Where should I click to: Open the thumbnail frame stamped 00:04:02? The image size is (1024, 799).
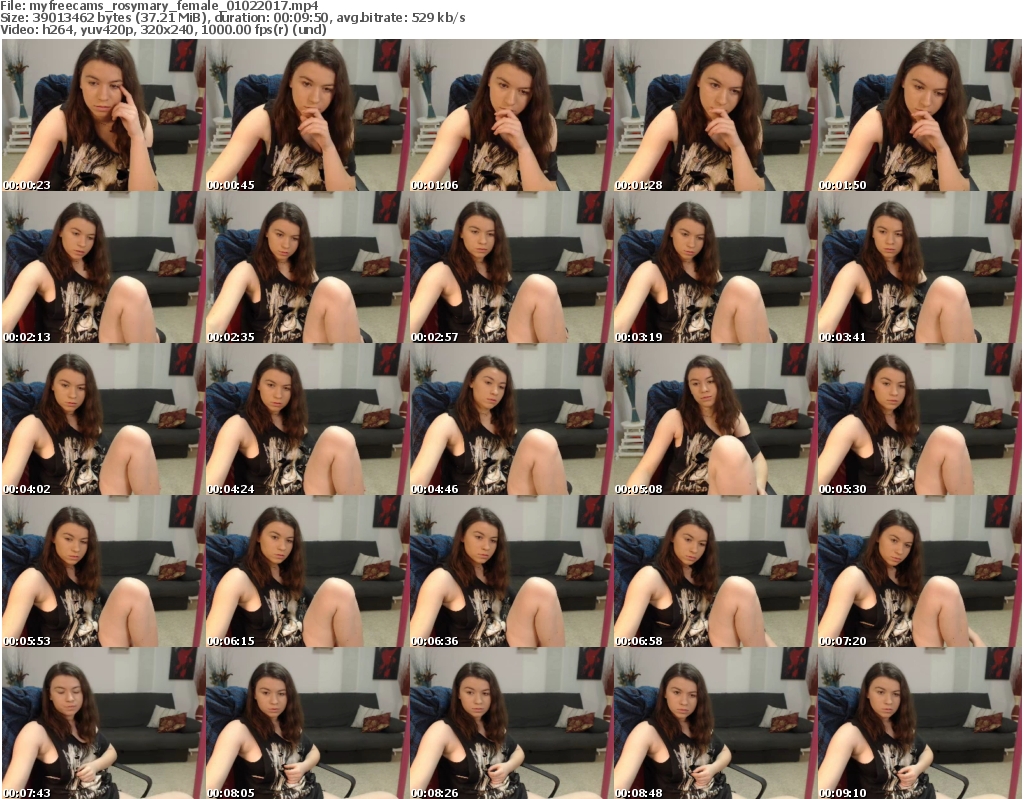103,419
